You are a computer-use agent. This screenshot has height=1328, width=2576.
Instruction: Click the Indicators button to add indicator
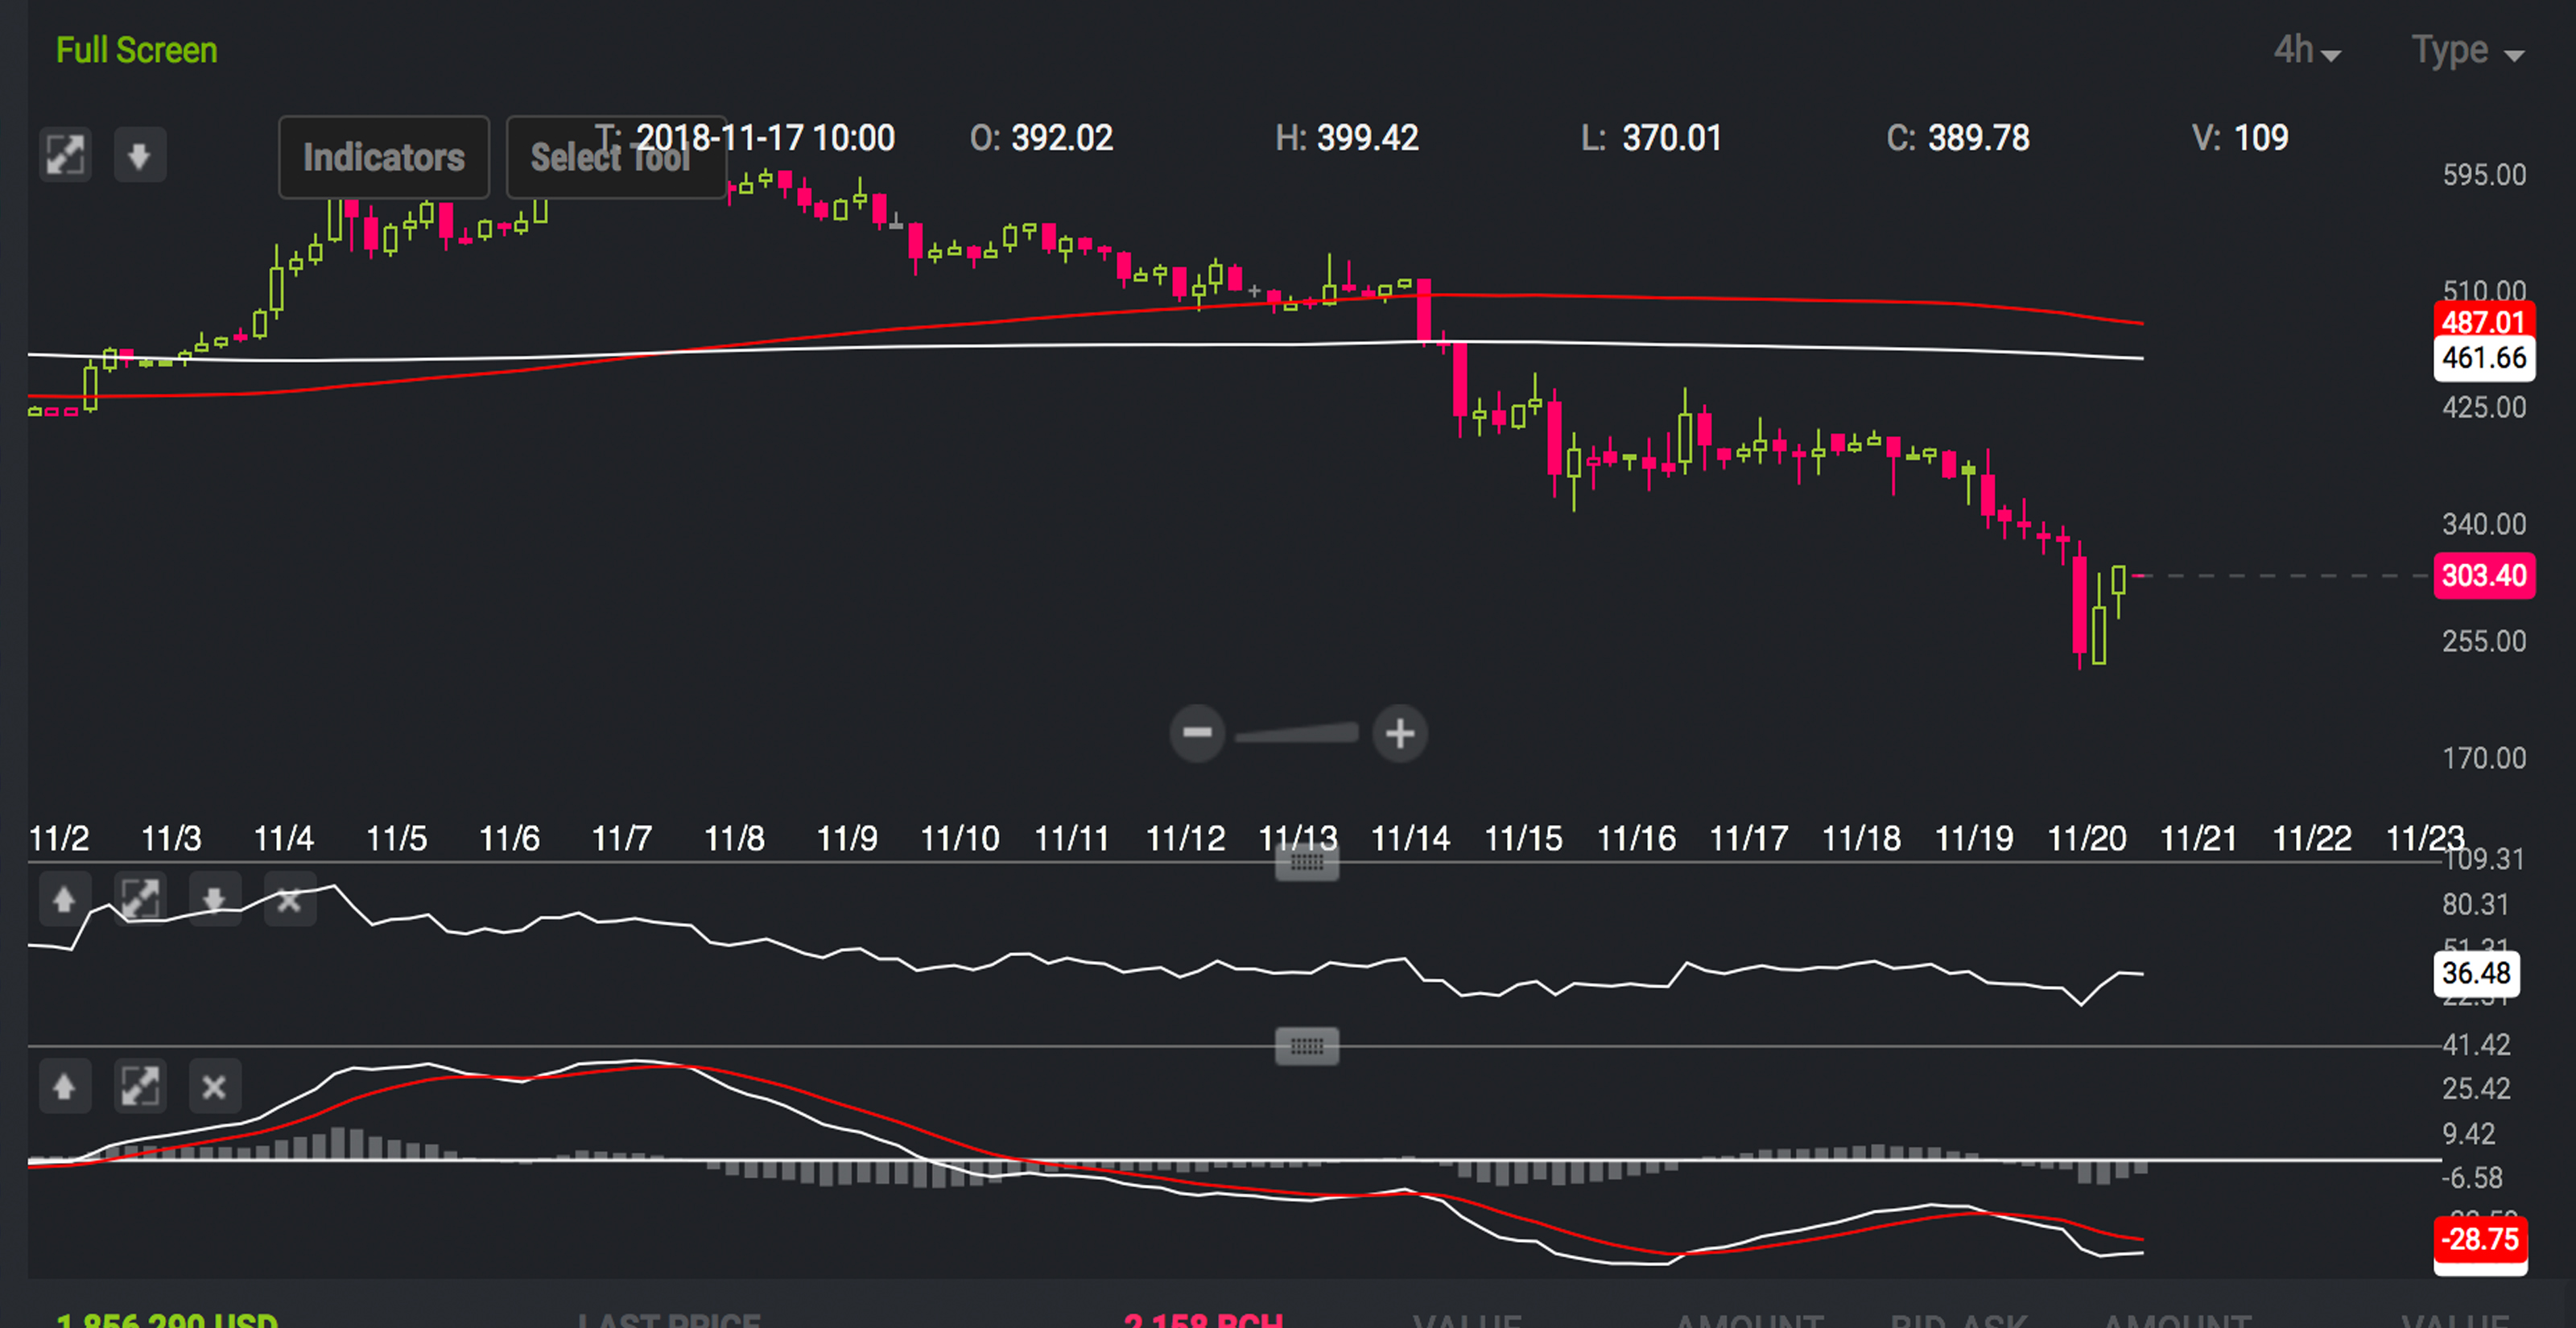(382, 156)
